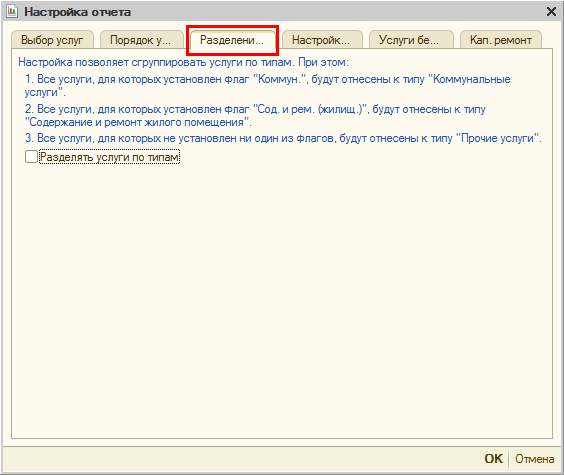This screenshot has width=564, height=475.
Task: Close the Настройка отчета dialog
Action: pos(551,12)
